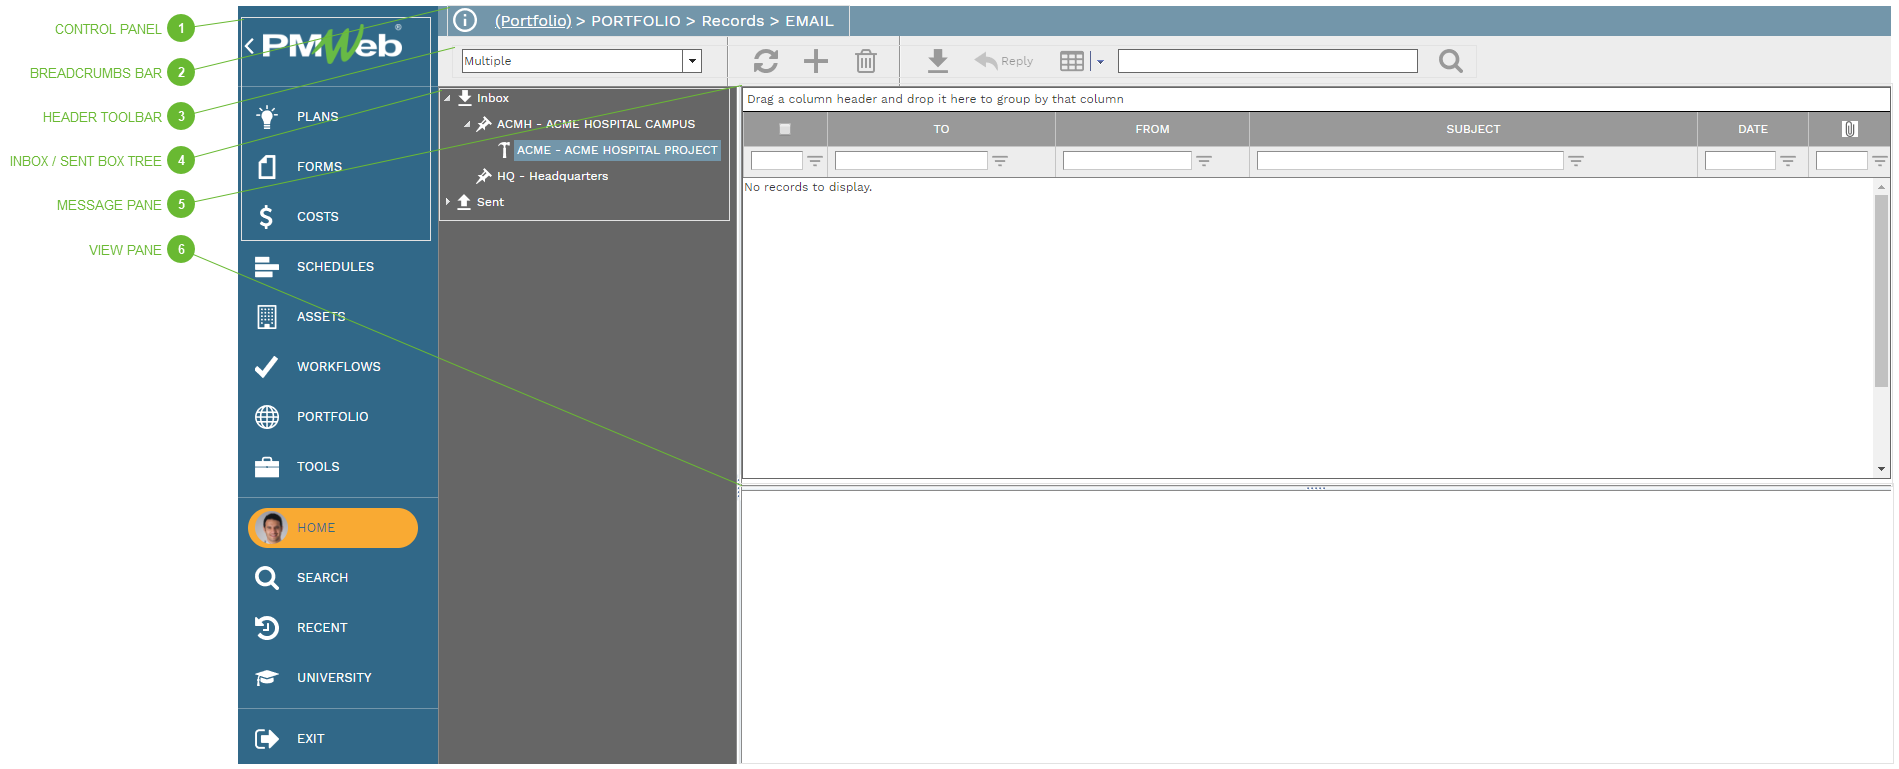The image size is (1899, 769).
Task: Open the Workflows menu item
Action: tap(338, 367)
